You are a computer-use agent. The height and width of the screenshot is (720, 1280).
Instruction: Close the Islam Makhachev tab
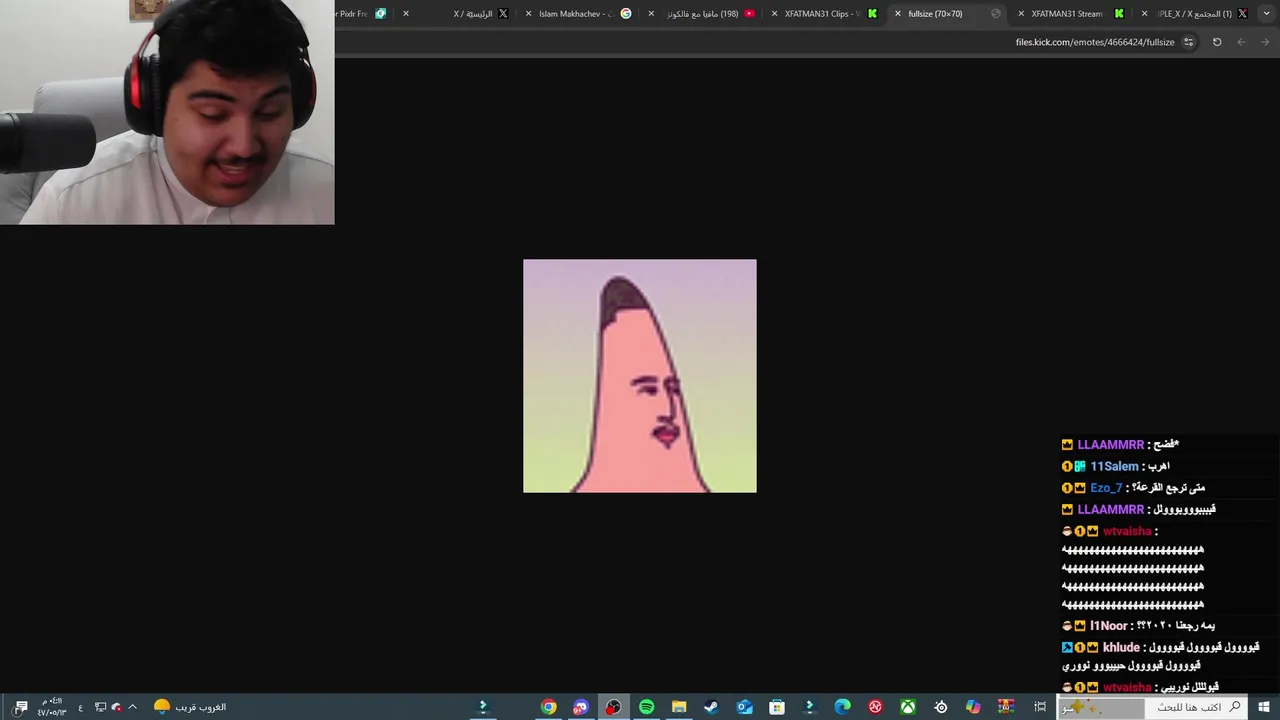pos(528,14)
